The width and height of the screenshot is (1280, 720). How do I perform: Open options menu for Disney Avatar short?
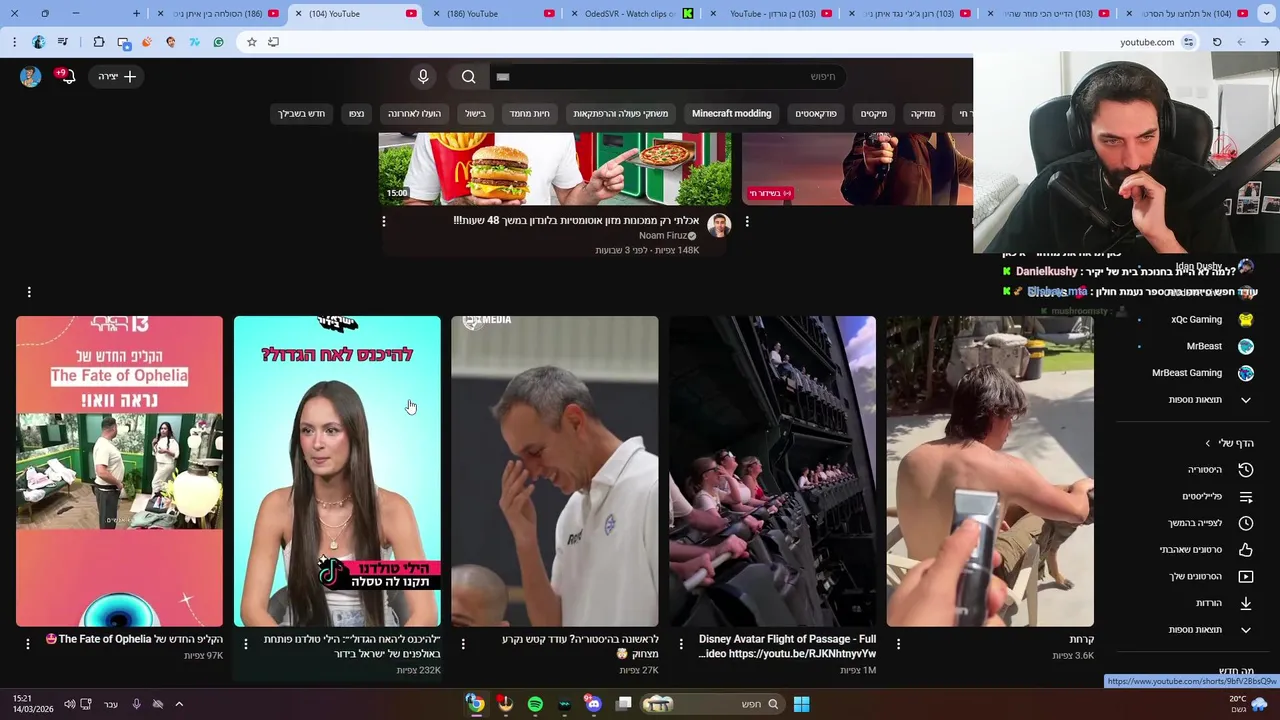point(681,644)
